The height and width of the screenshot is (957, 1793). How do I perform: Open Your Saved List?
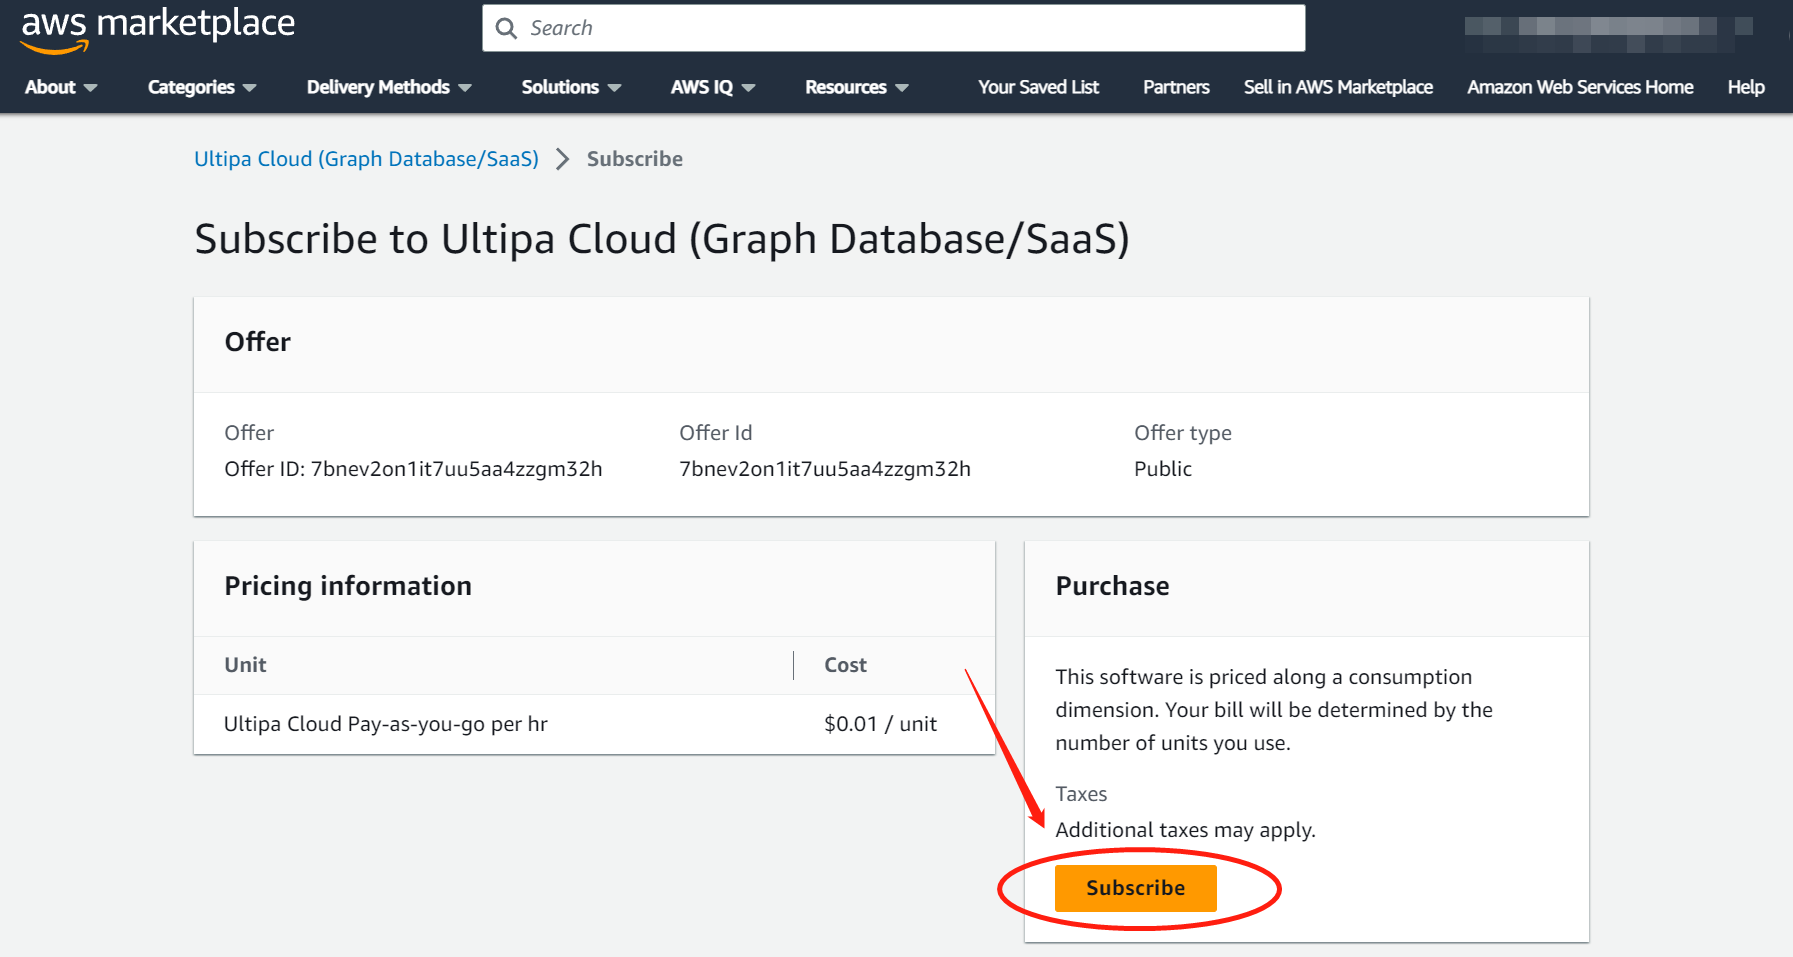[1038, 87]
